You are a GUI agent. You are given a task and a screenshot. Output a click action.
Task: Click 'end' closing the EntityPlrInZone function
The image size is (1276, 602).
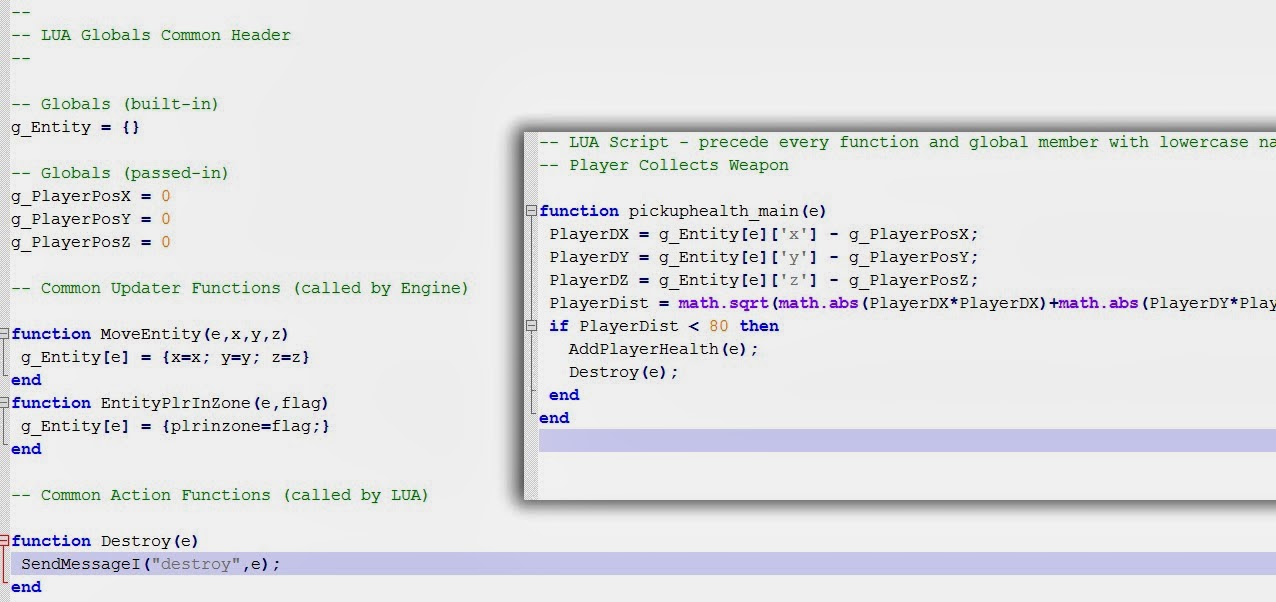(x=26, y=449)
